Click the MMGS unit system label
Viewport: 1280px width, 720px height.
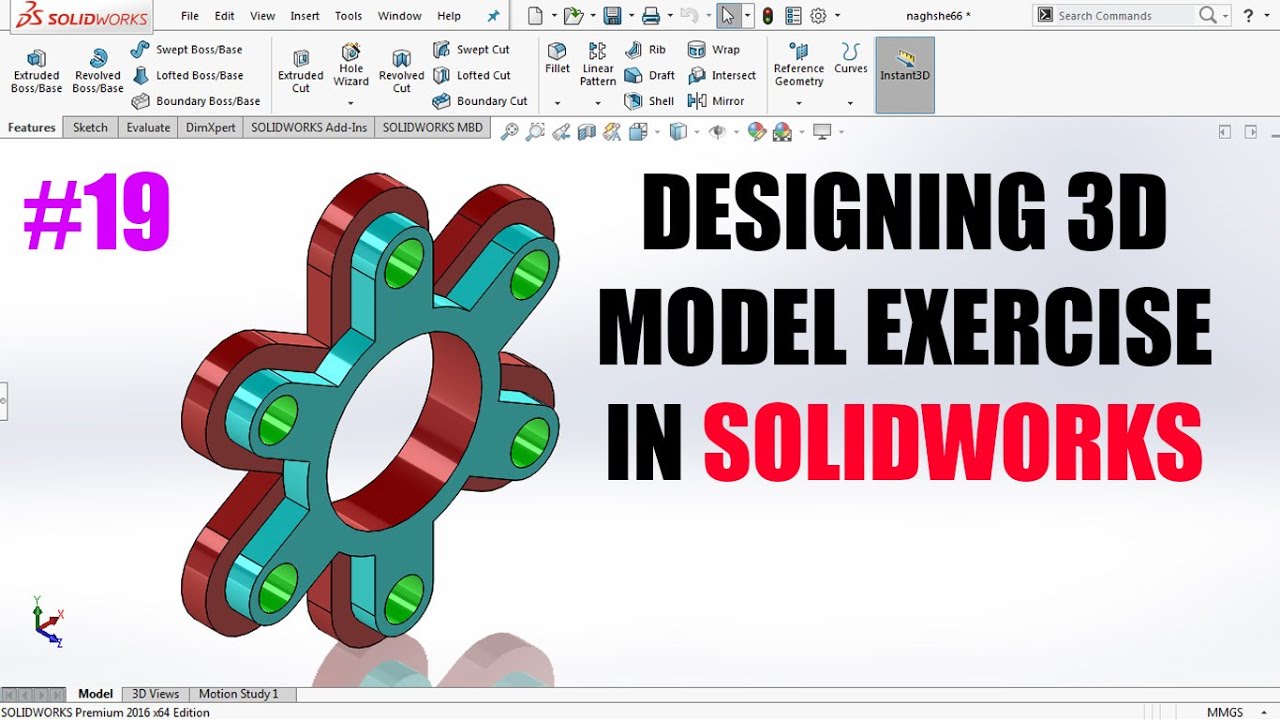pos(1225,712)
